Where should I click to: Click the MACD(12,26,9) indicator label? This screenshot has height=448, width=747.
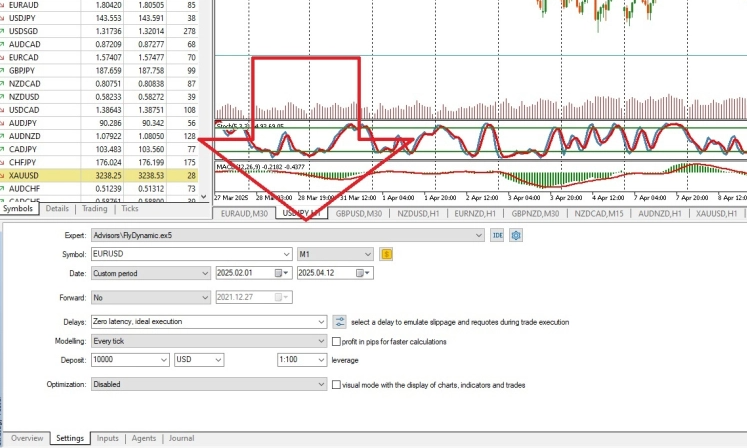coord(260,167)
